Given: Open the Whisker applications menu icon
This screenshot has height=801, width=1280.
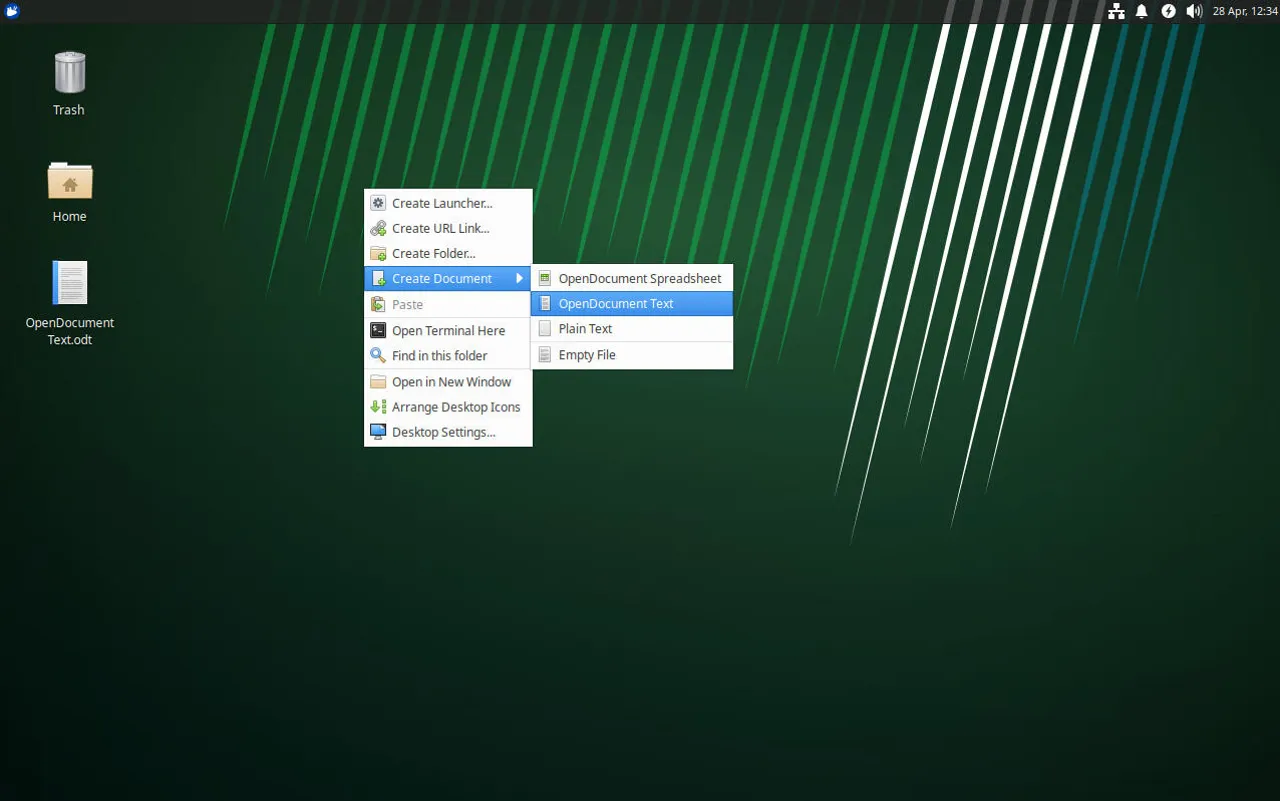Looking at the screenshot, I should click(12, 11).
